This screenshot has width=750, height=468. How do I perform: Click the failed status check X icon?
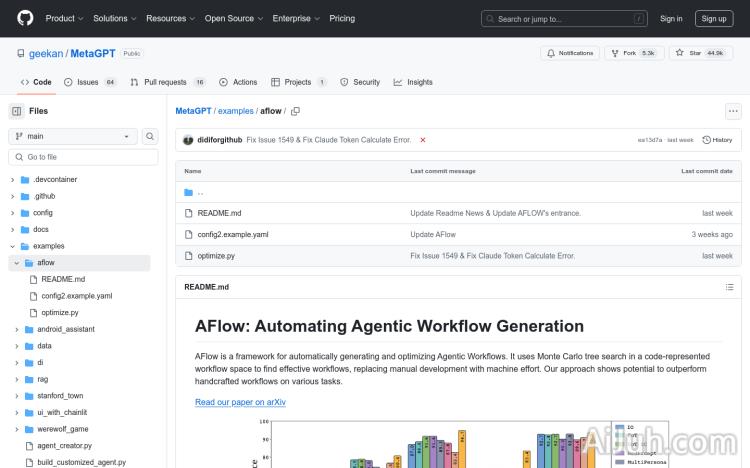pos(422,140)
